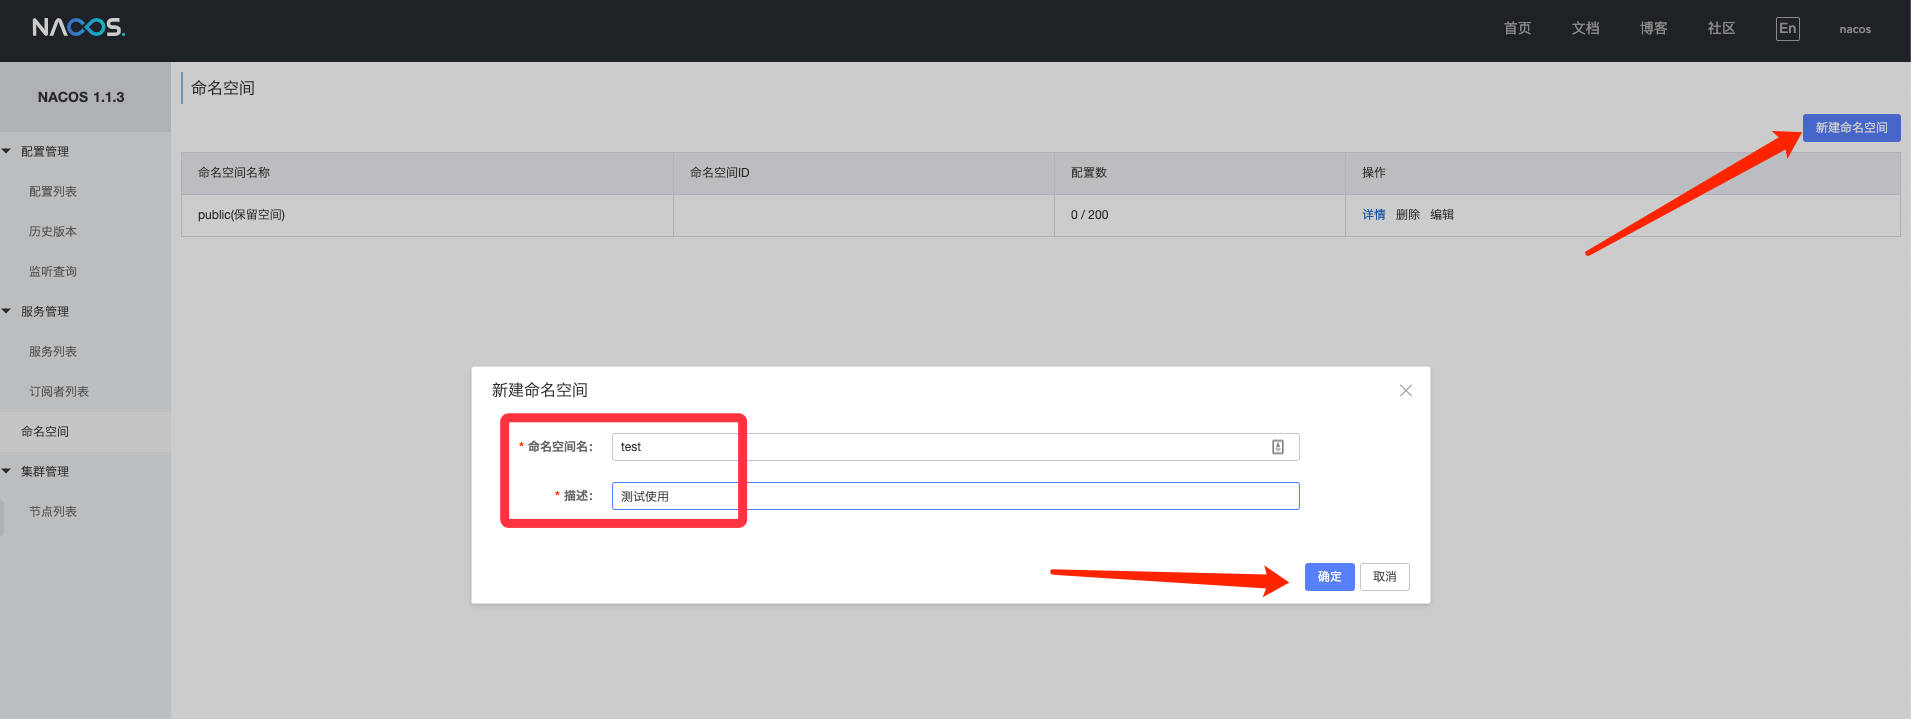Open 订阅者列表 in the sidebar
1911x719 pixels.
click(59, 392)
